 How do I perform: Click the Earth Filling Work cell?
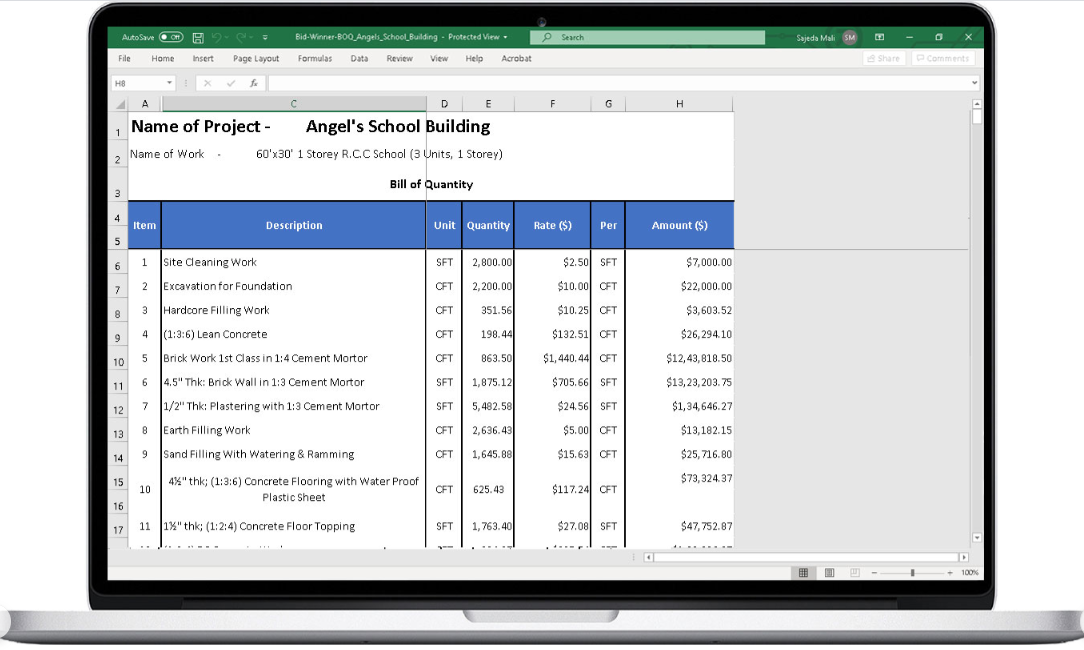[294, 430]
